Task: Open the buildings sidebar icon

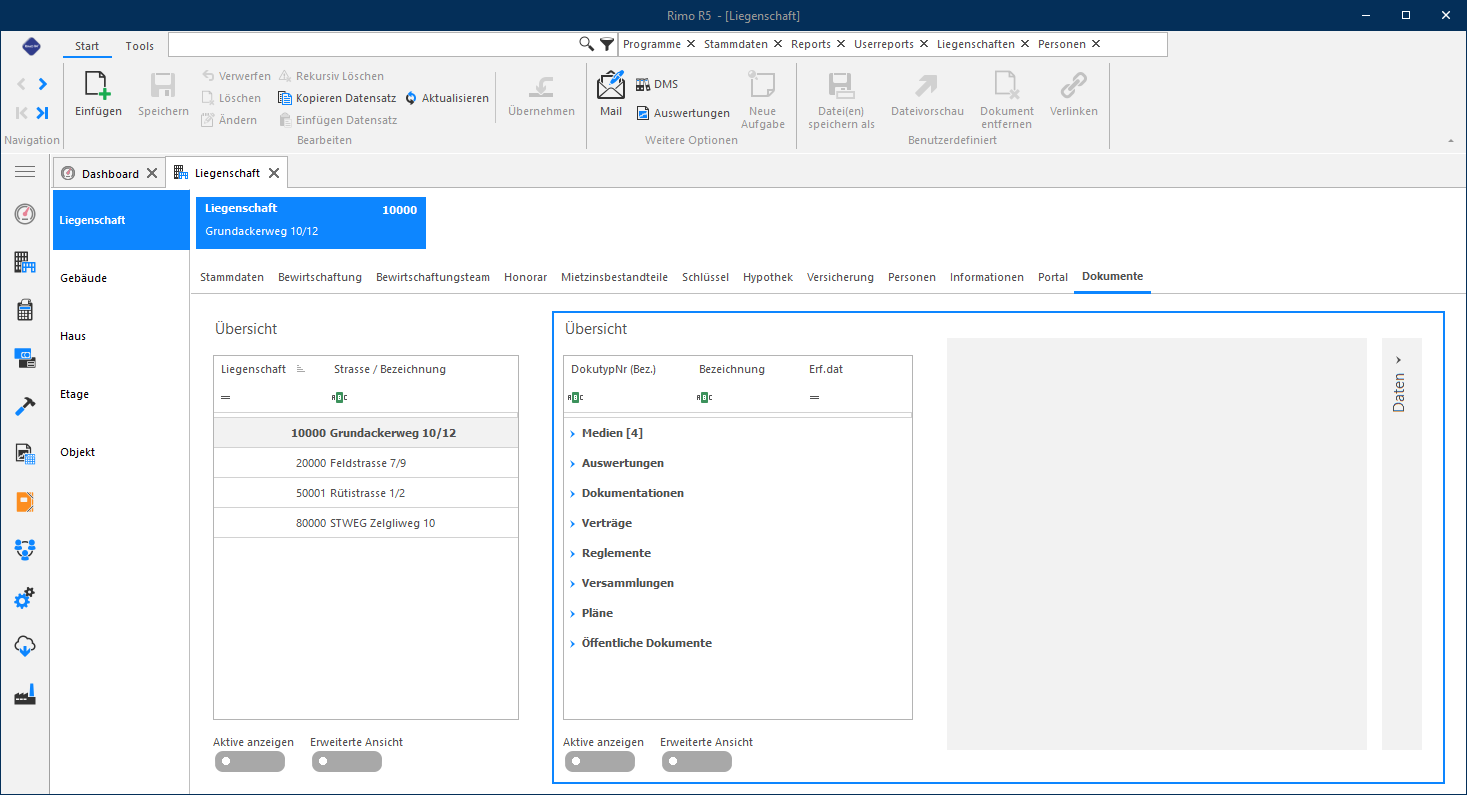Action: [25, 262]
